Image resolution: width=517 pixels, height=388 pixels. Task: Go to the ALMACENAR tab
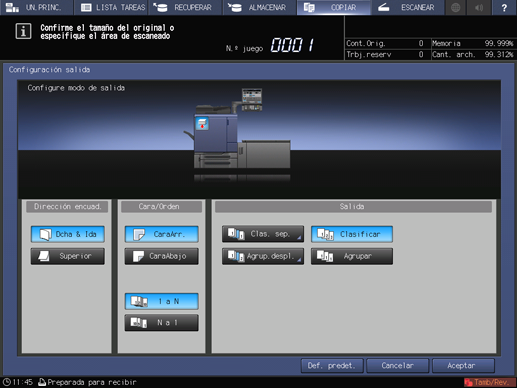(259, 7)
